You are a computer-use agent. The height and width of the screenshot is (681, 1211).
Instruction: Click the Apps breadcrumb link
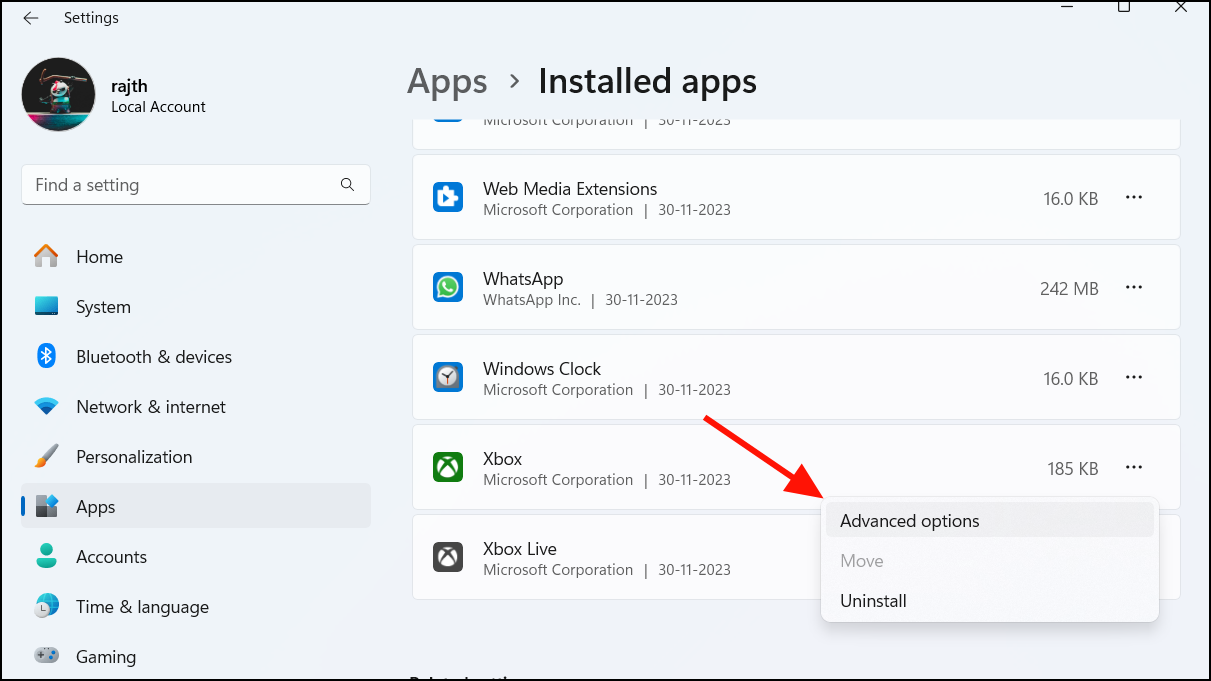pyautogui.click(x=447, y=81)
